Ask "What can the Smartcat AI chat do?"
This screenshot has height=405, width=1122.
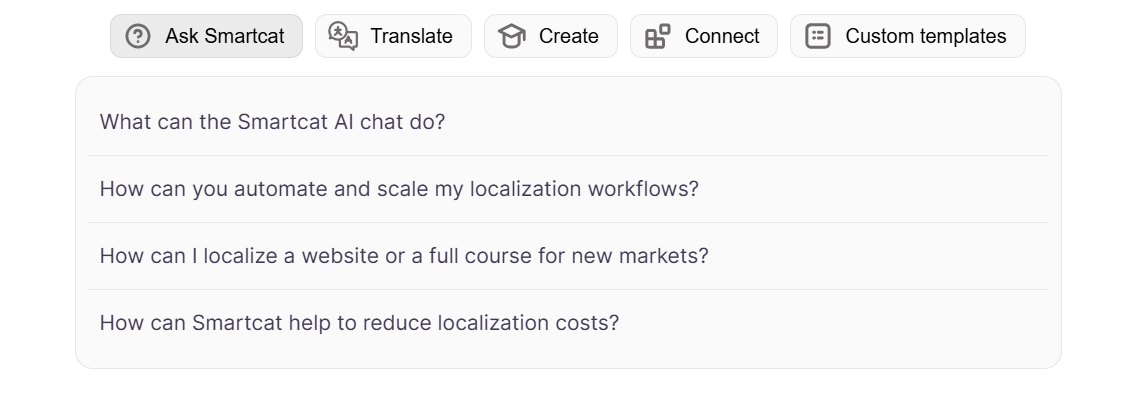pos(568,122)
